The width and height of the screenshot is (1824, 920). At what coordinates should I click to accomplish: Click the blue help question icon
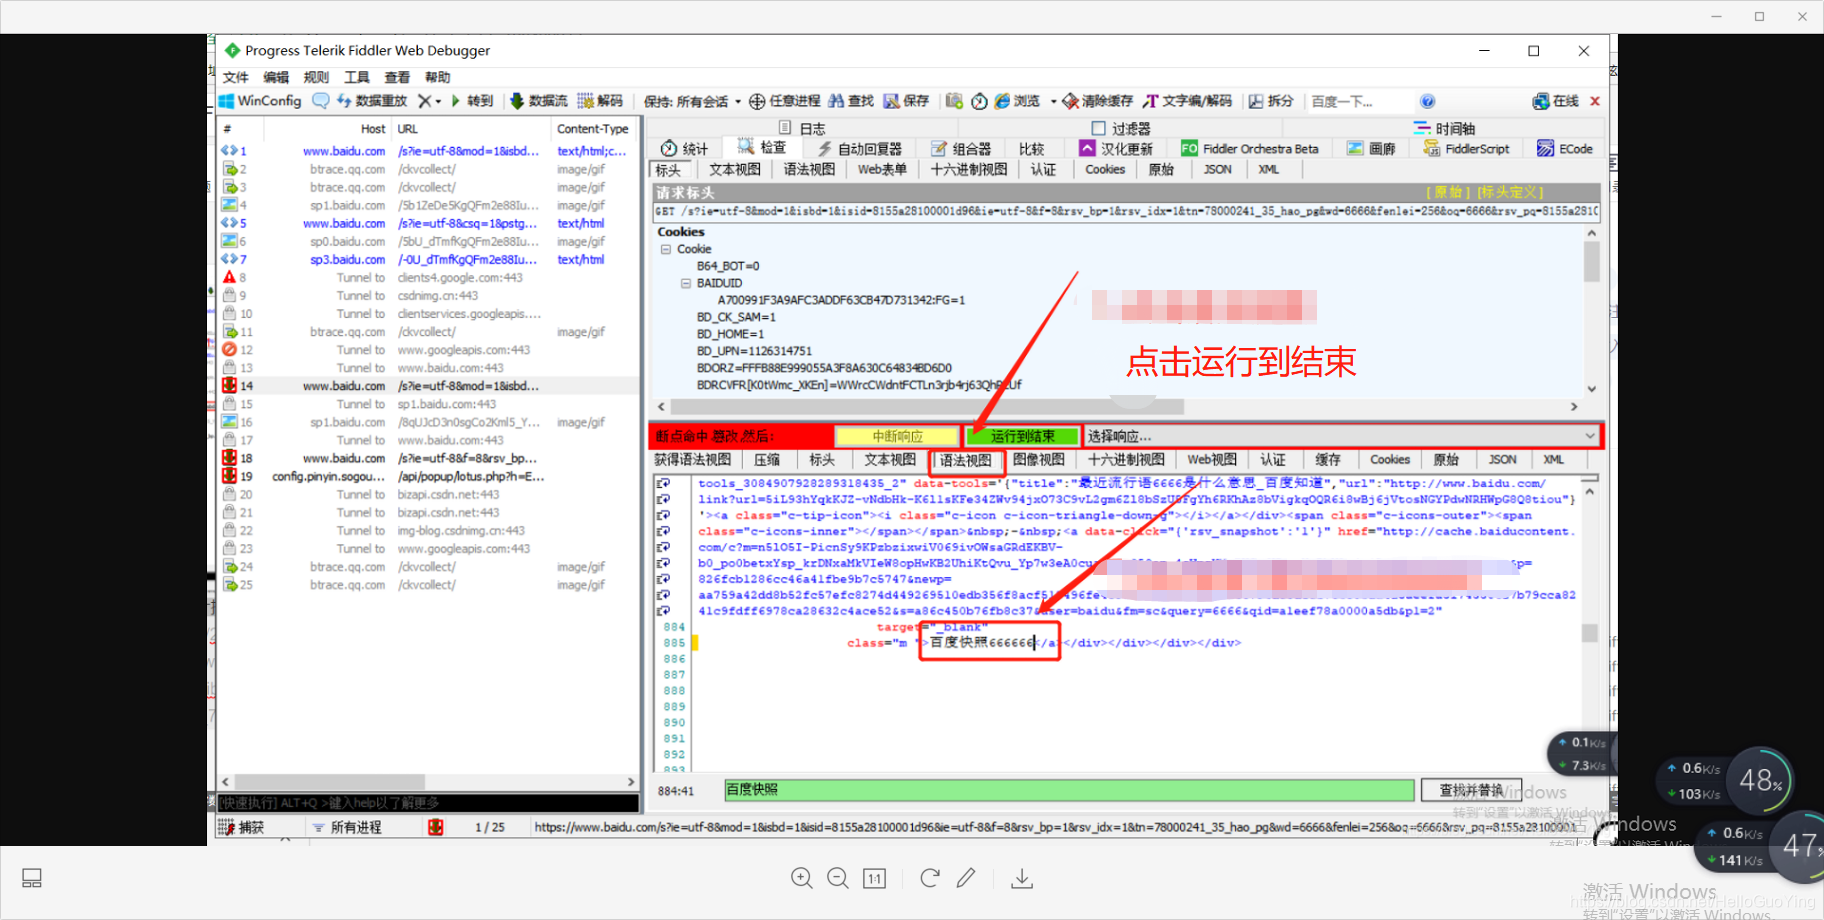1428,101
